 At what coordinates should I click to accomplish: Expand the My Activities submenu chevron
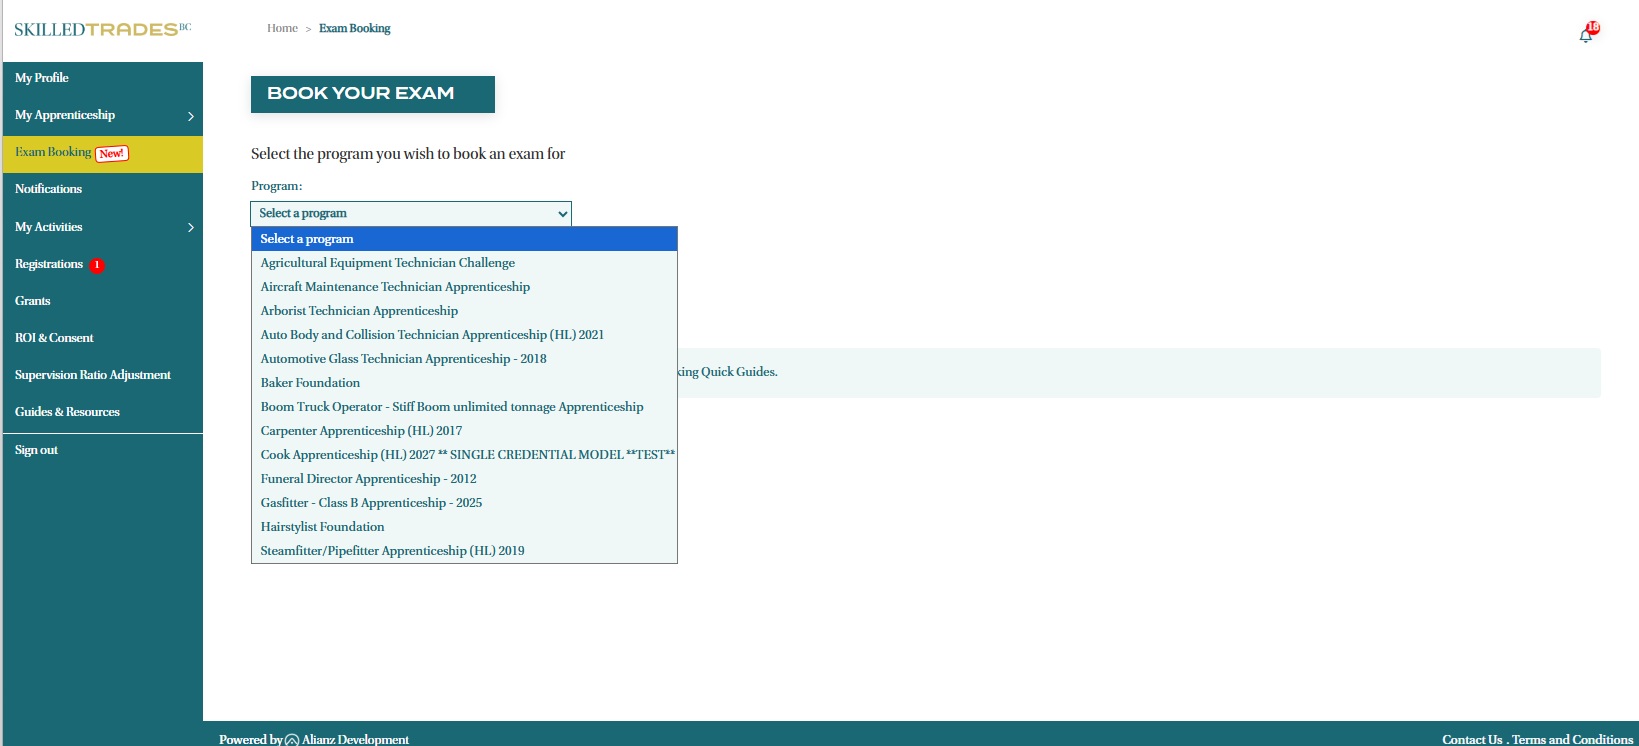(190, 227)
